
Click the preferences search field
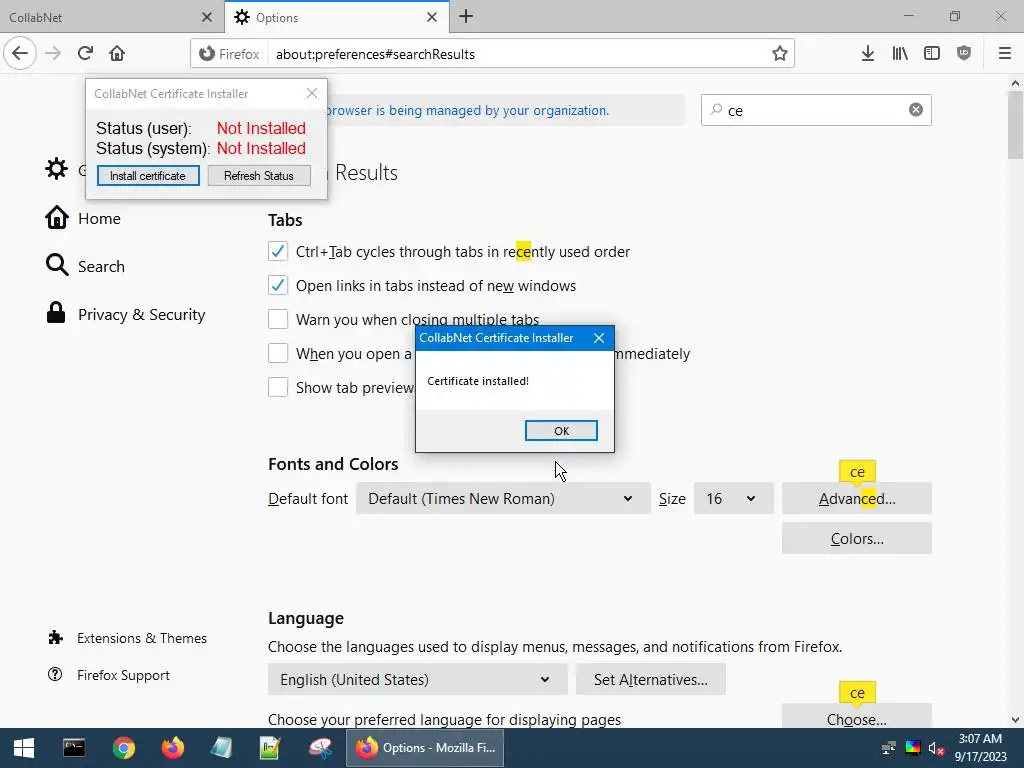(x=816, y=110)
